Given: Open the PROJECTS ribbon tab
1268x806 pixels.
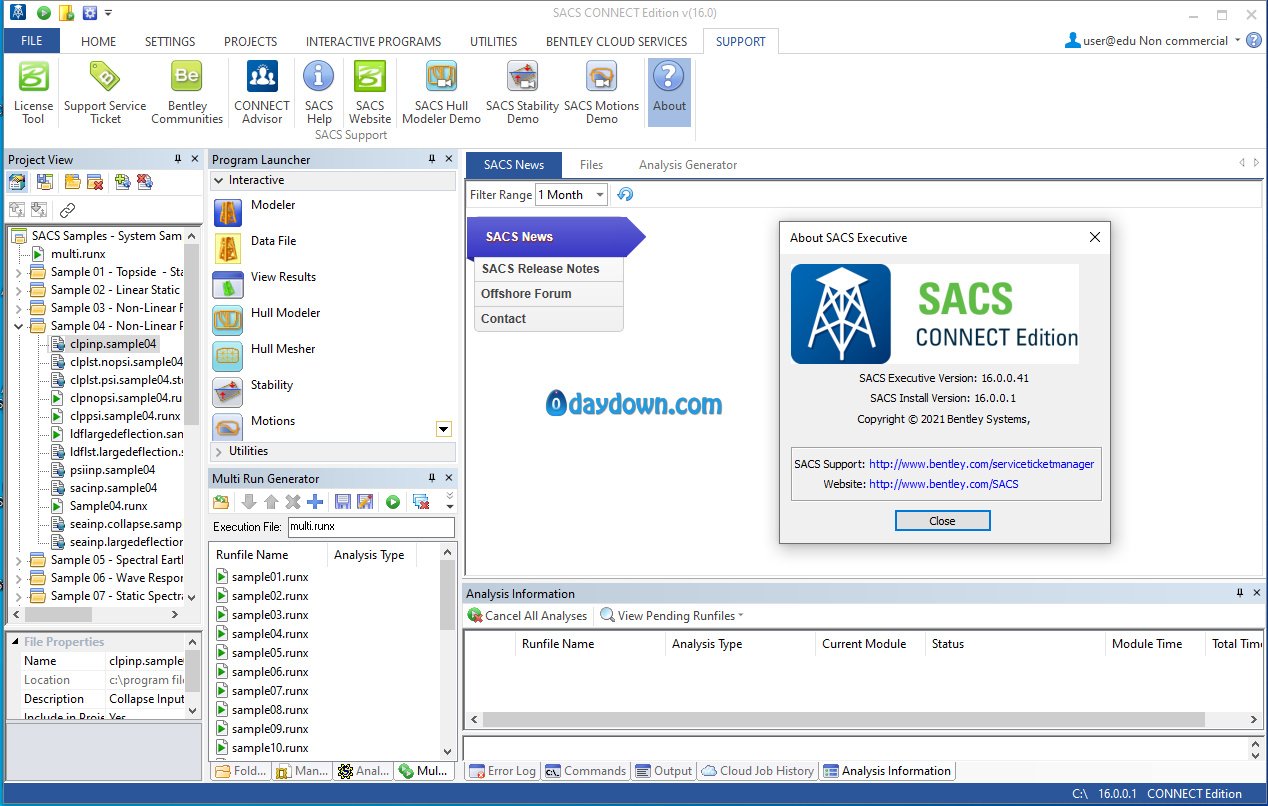Looking at the screenshot, I should pos(250,42).
